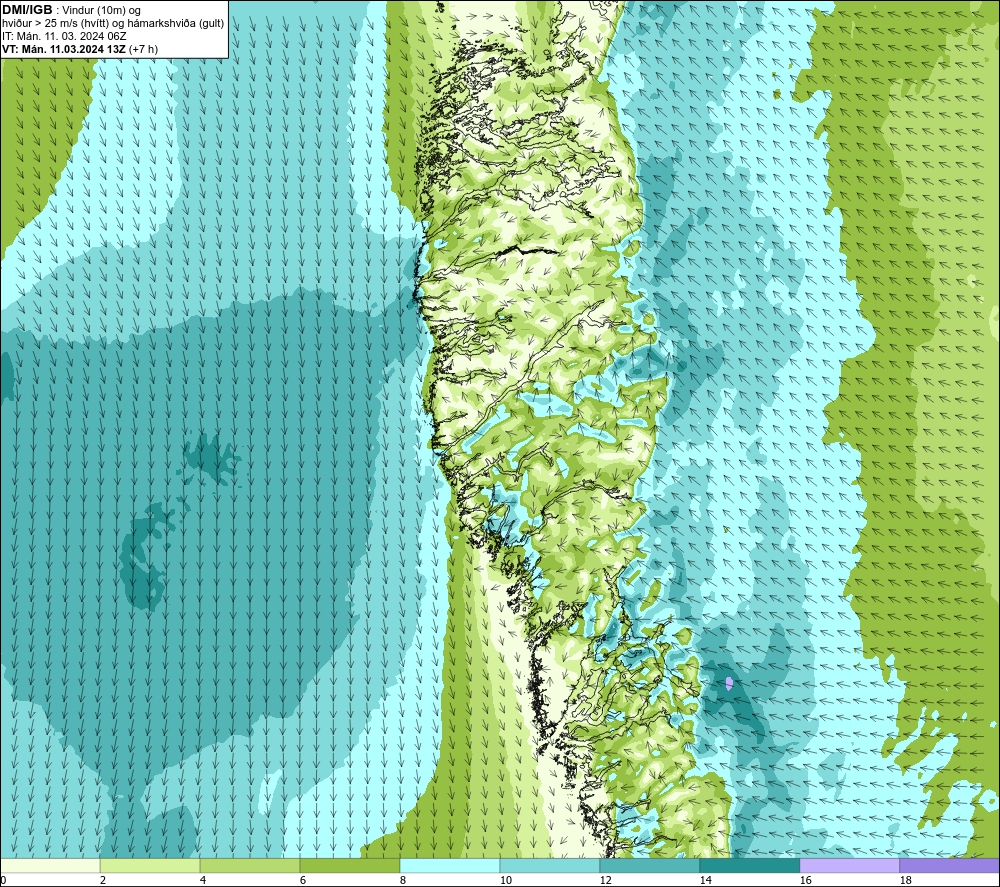The image size is (1000, 887).
Task: Click the "(+7 h)" forecast offset text
Action: point(143,49)
